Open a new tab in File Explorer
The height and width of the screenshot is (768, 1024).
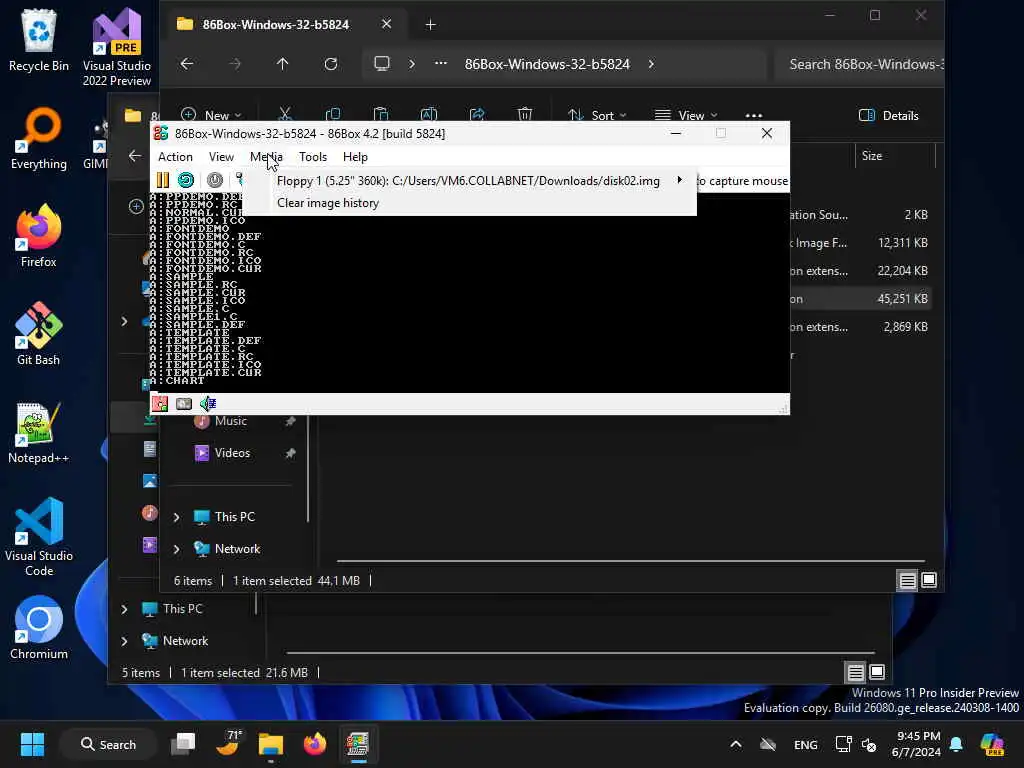430,25
